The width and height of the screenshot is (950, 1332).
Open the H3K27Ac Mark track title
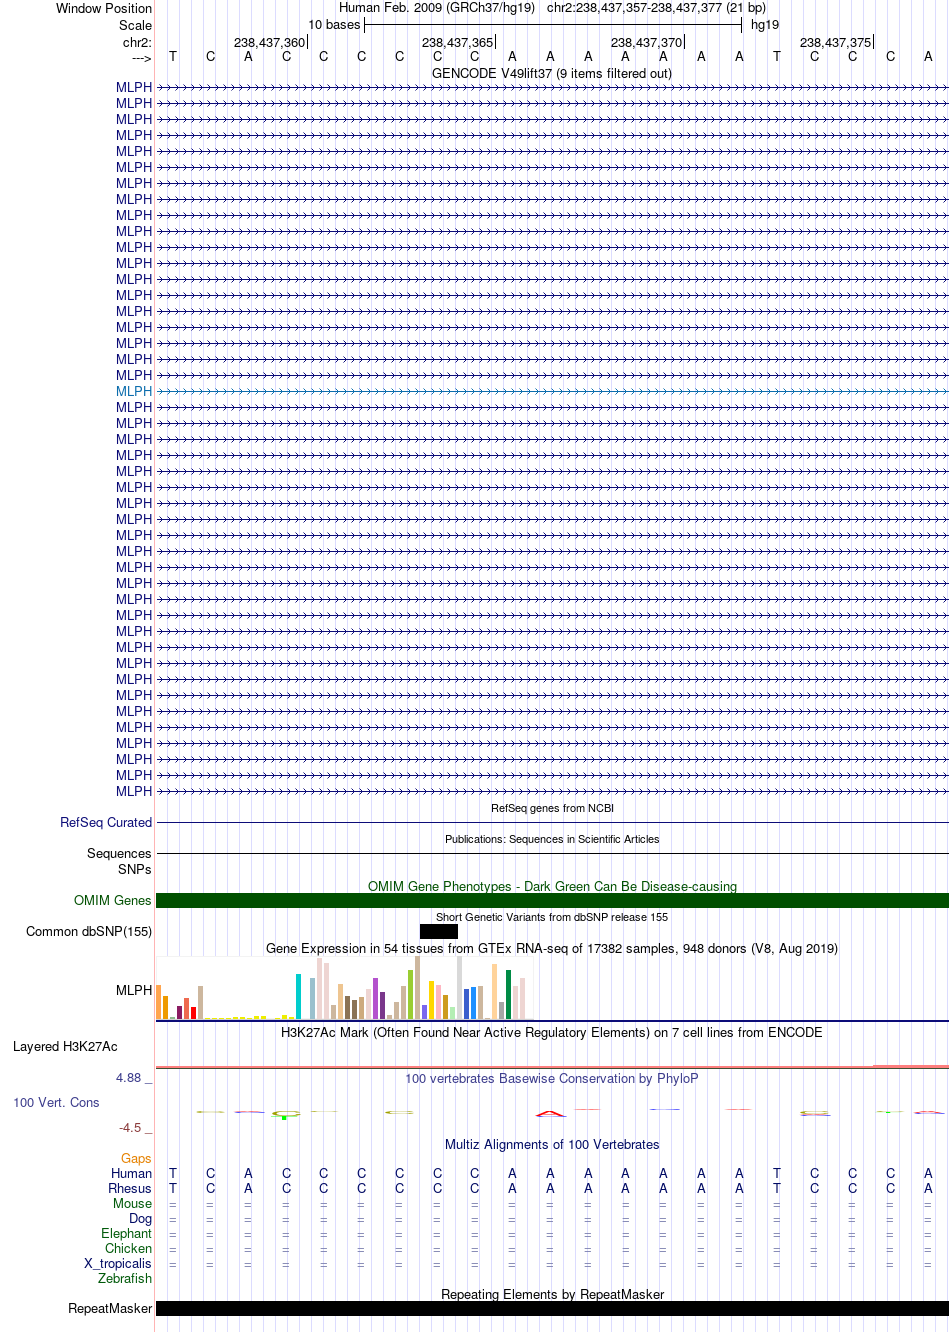pyautogui.click(x=552, y=1033)
